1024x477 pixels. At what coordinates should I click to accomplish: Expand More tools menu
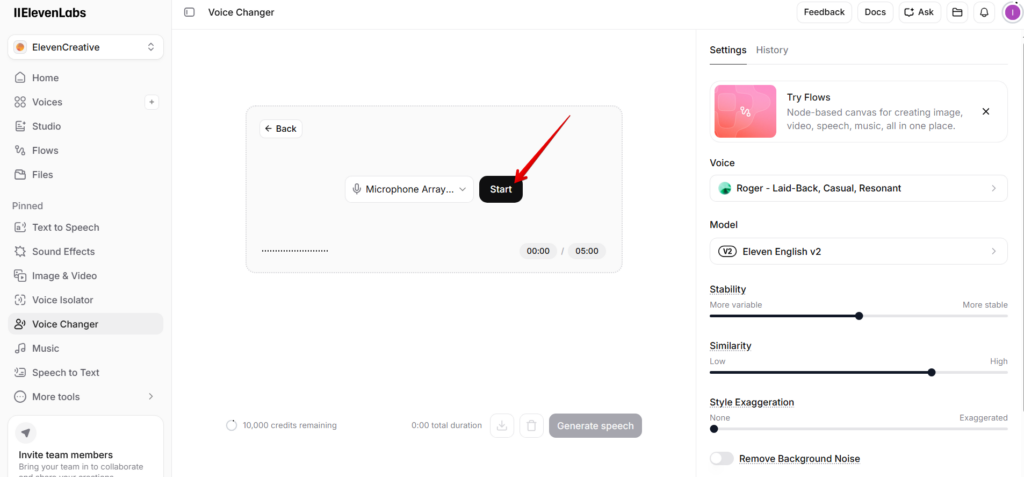pyautogui.click(x=86, y=397)
